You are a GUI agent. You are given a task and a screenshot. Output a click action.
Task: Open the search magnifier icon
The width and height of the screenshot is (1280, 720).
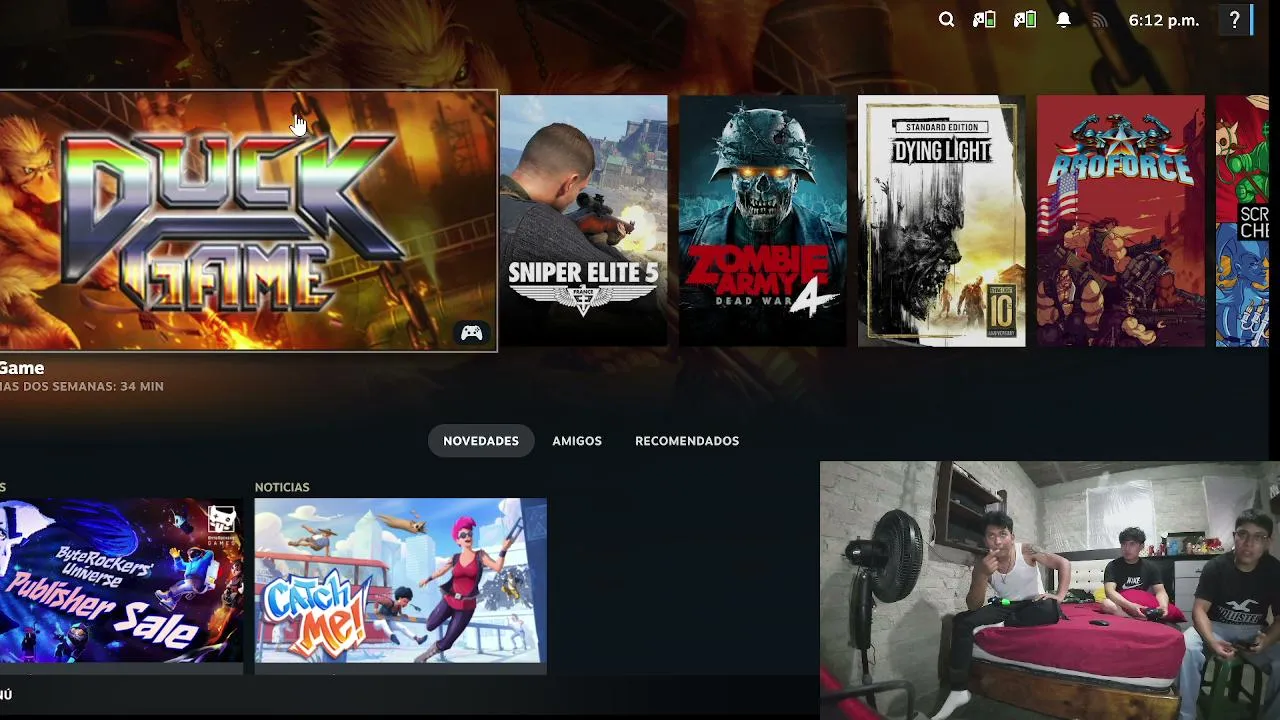tap(946, 20)
